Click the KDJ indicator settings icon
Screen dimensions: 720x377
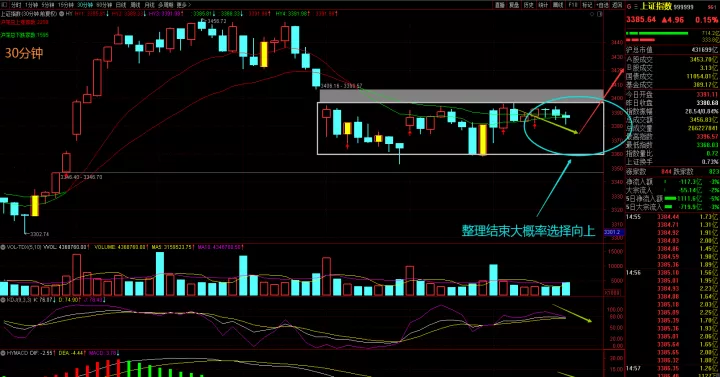coord(3,300)
